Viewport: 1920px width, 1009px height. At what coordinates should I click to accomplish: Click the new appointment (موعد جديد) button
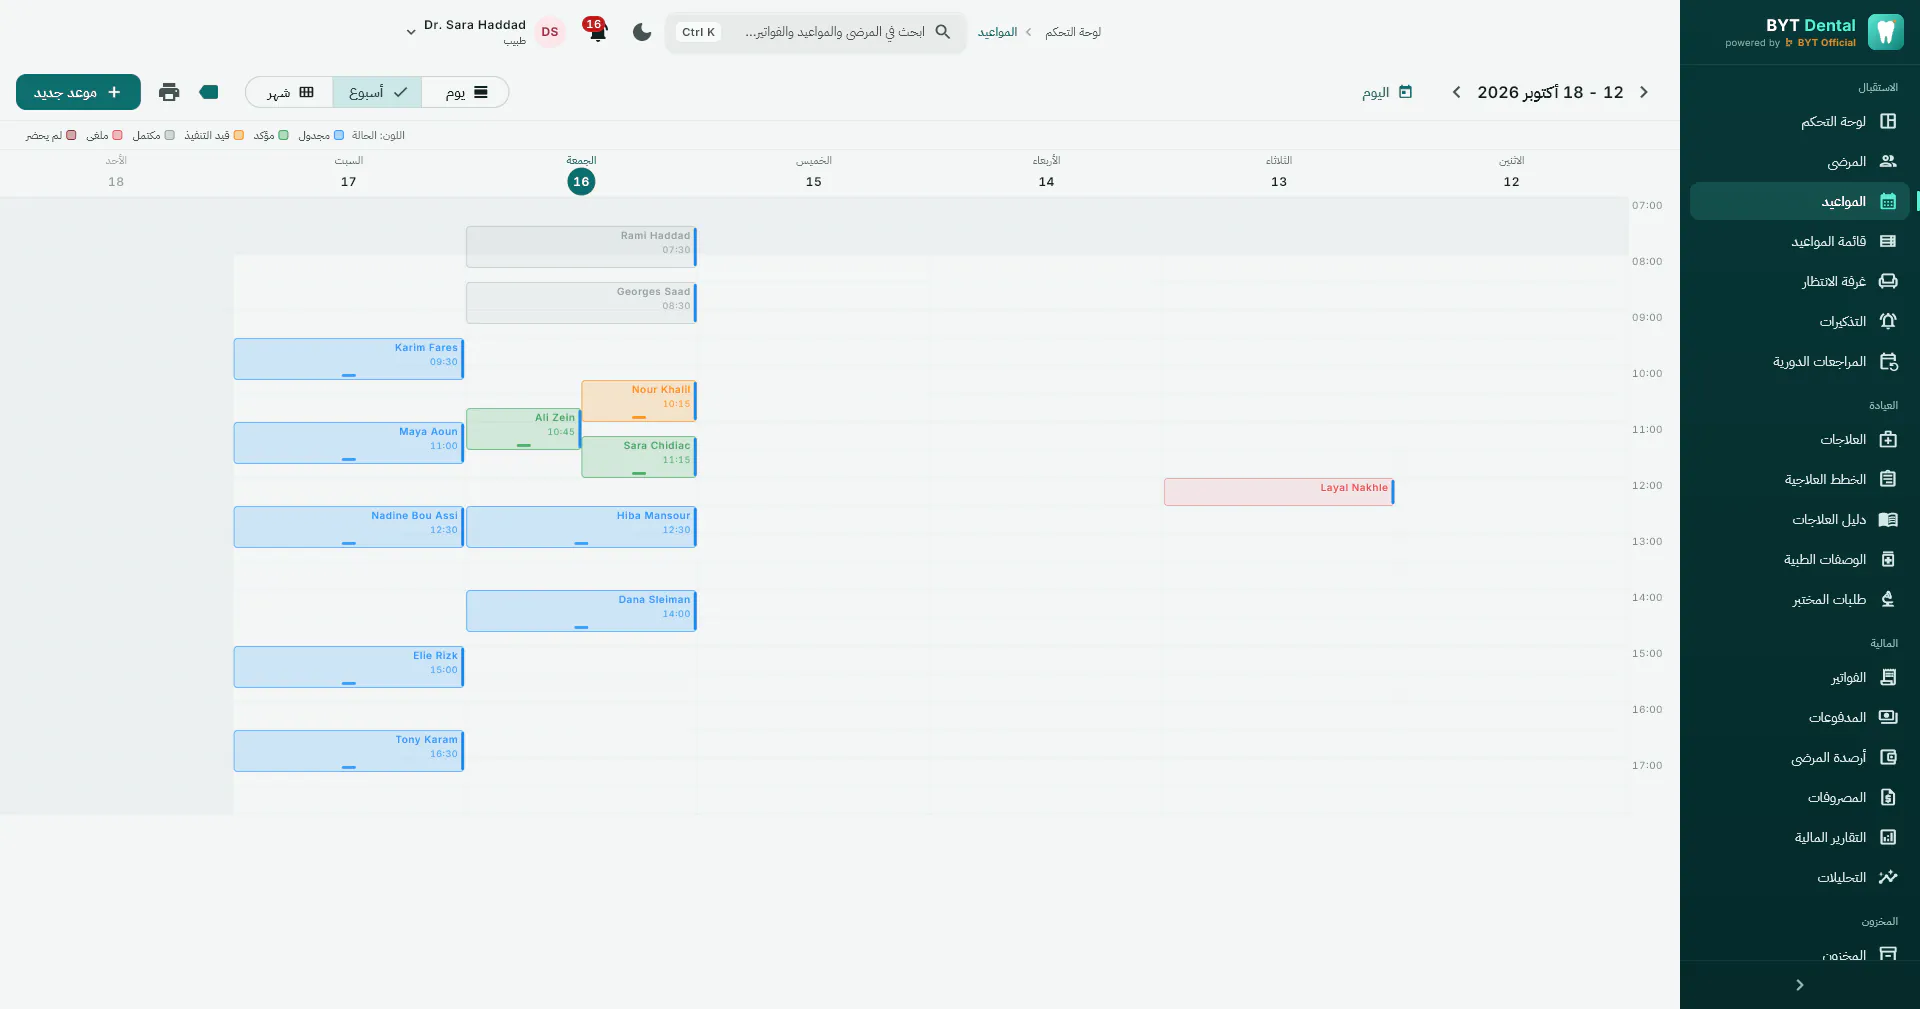point(78,92)
